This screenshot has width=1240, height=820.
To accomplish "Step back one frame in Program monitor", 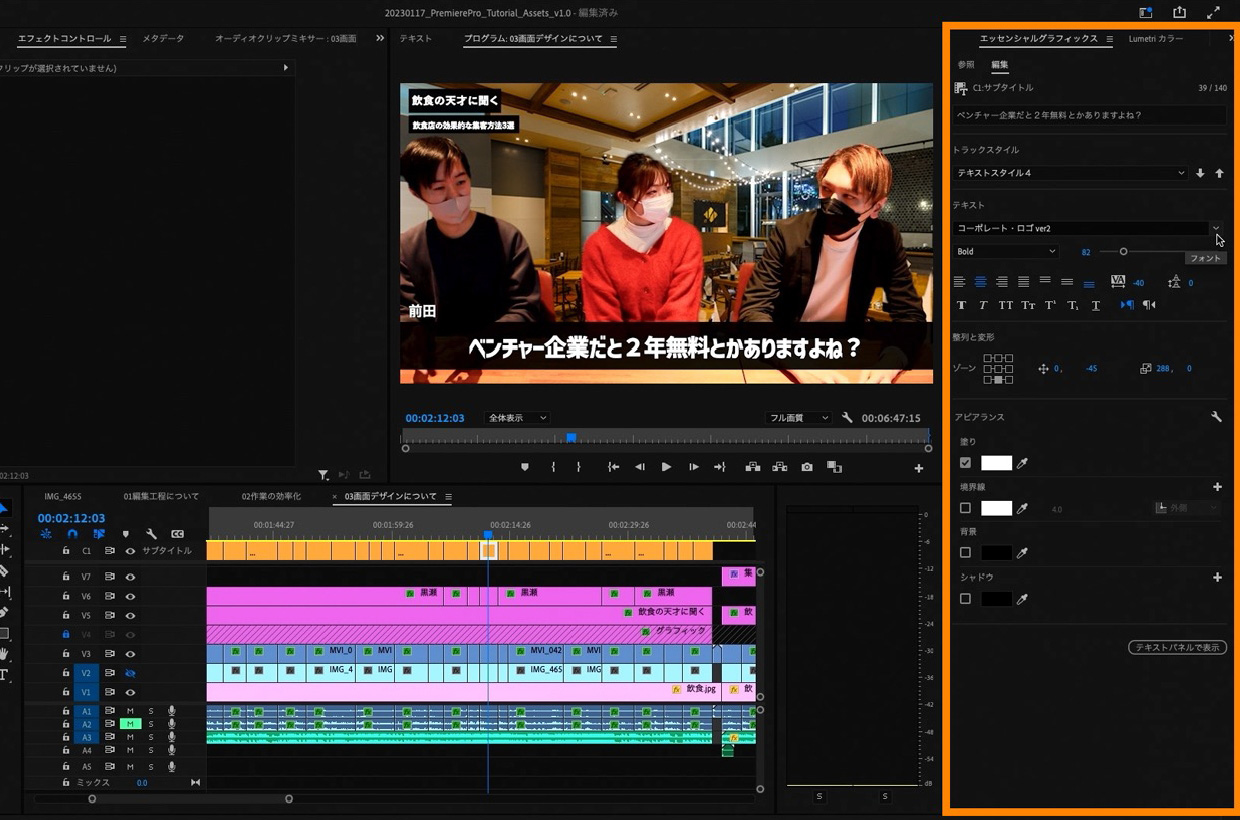I will click(640, 467).
